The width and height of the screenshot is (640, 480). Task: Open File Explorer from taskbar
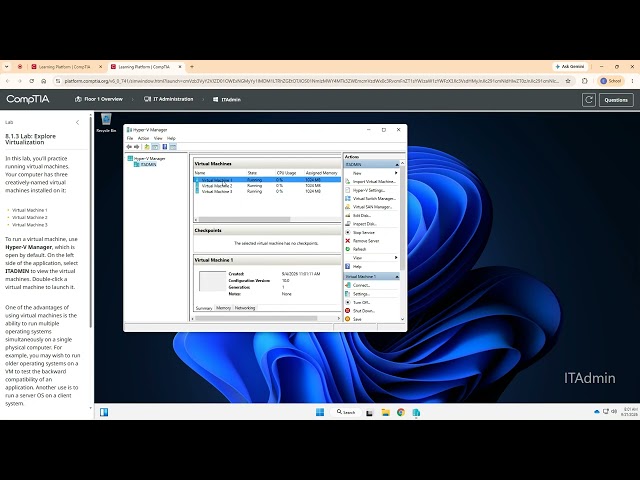(386, 412)
